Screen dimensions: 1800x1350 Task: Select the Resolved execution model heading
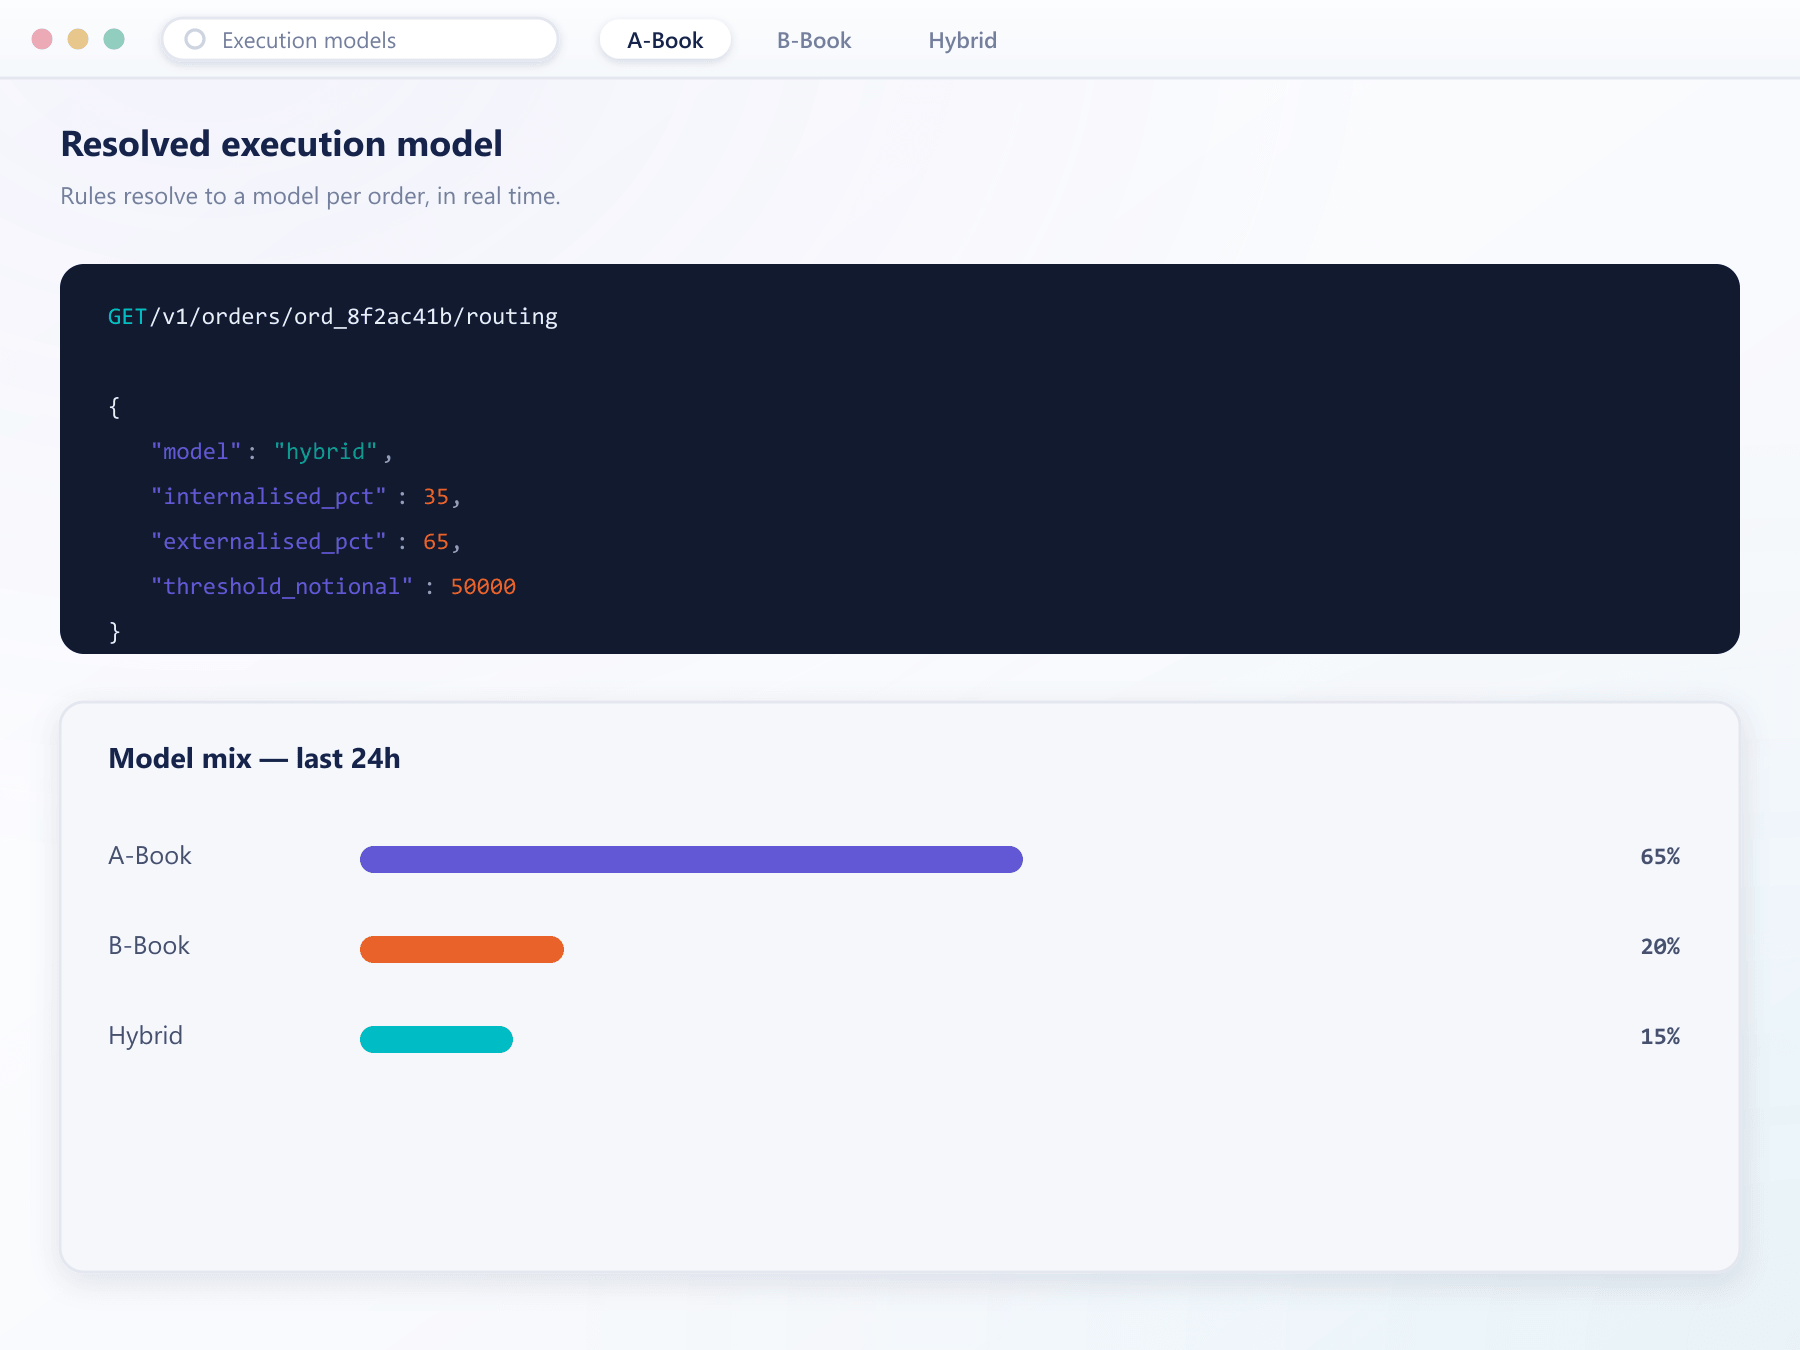pos(282,144)
